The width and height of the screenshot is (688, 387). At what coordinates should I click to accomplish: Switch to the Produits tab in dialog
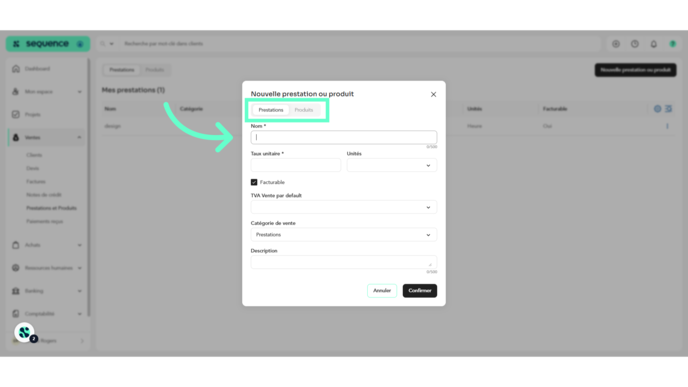304,110
